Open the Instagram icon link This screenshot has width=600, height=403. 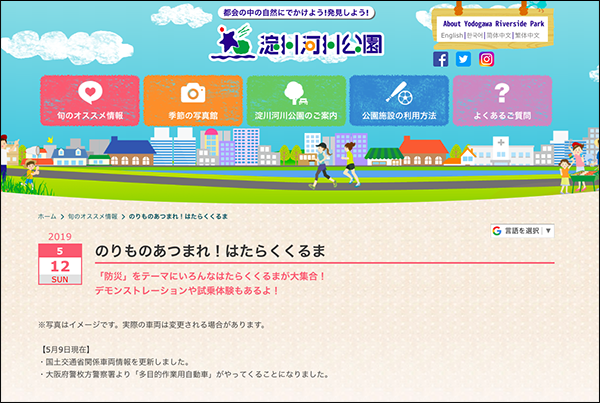coord(486,59)
